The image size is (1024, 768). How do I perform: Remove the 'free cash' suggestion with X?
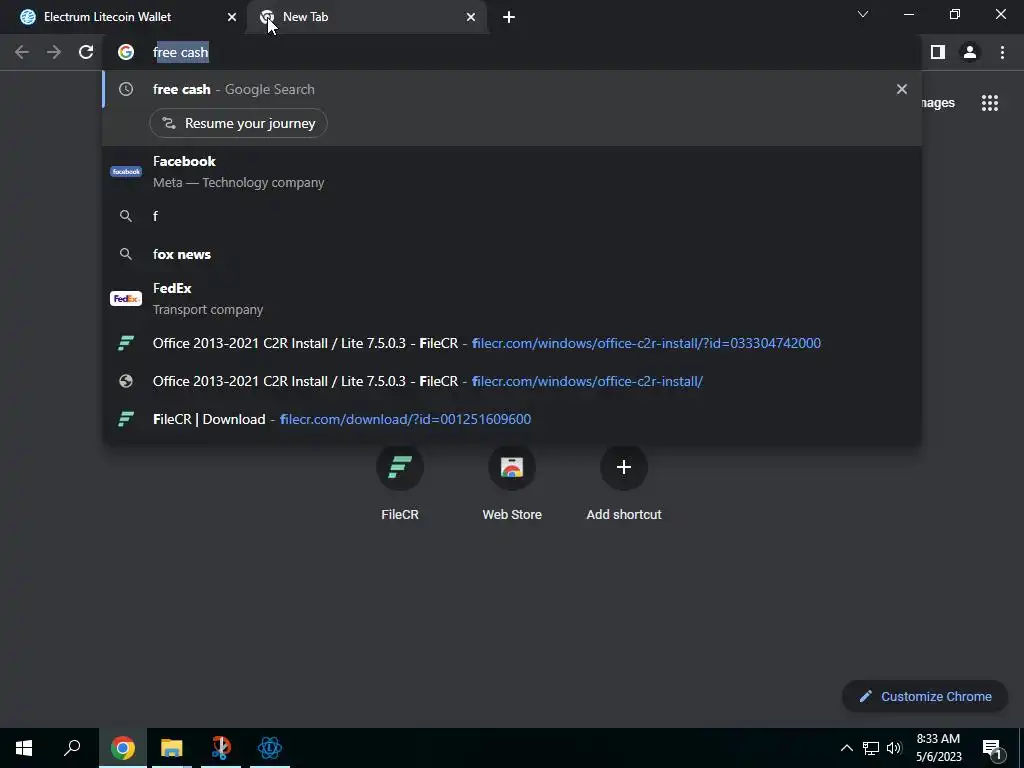pos(902,89)
